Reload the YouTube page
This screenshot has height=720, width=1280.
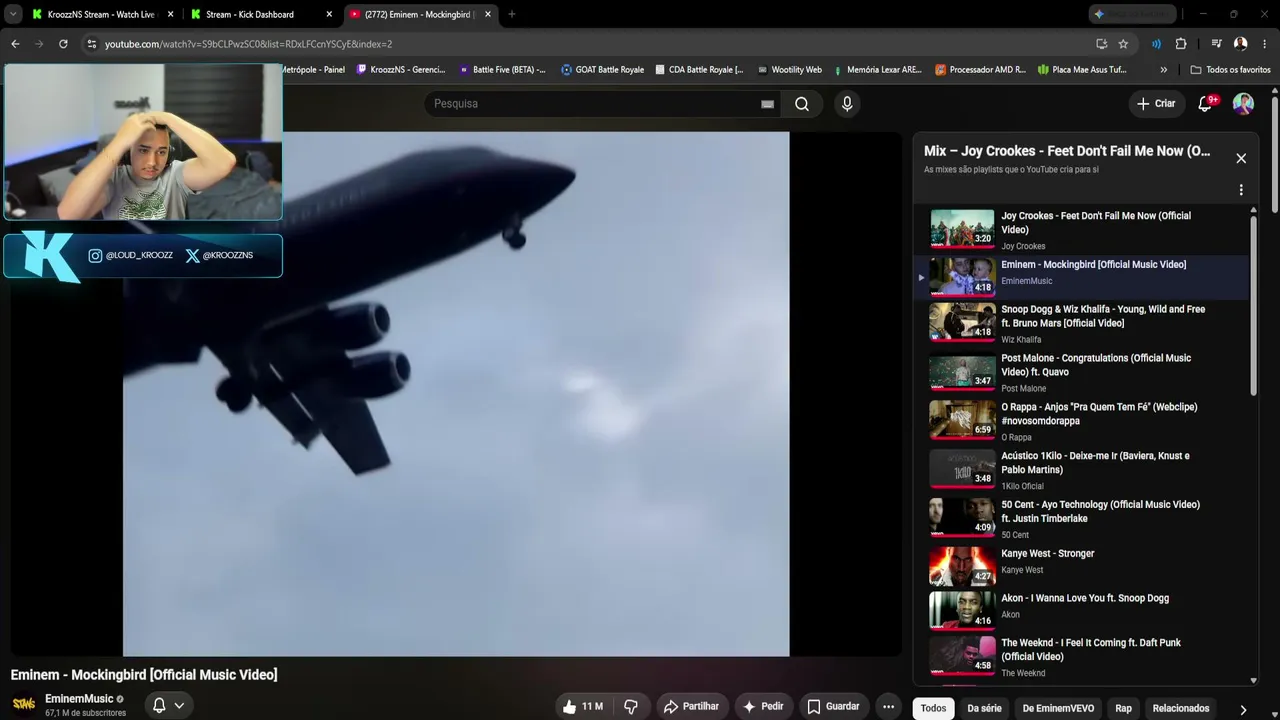point(63,44)
